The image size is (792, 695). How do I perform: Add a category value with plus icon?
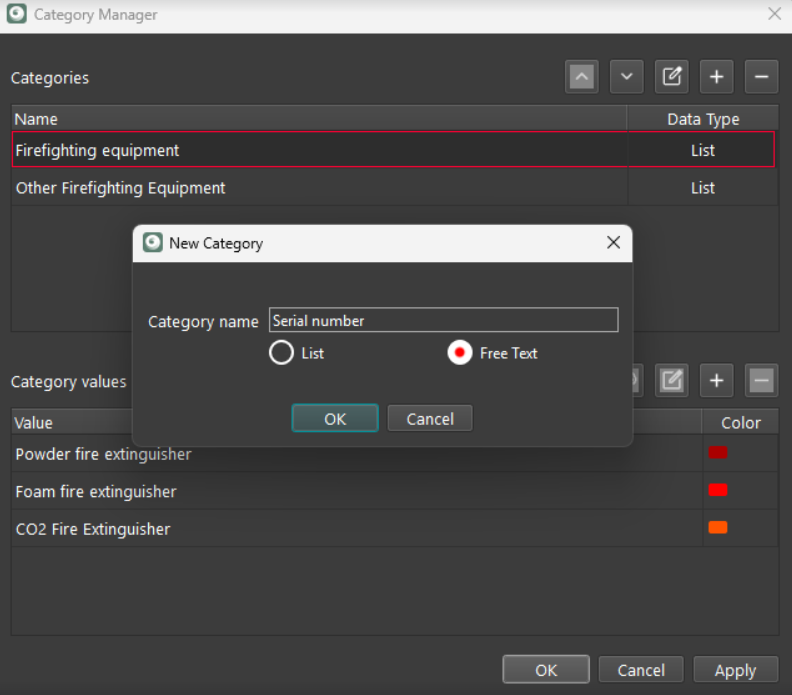[717, 380]
